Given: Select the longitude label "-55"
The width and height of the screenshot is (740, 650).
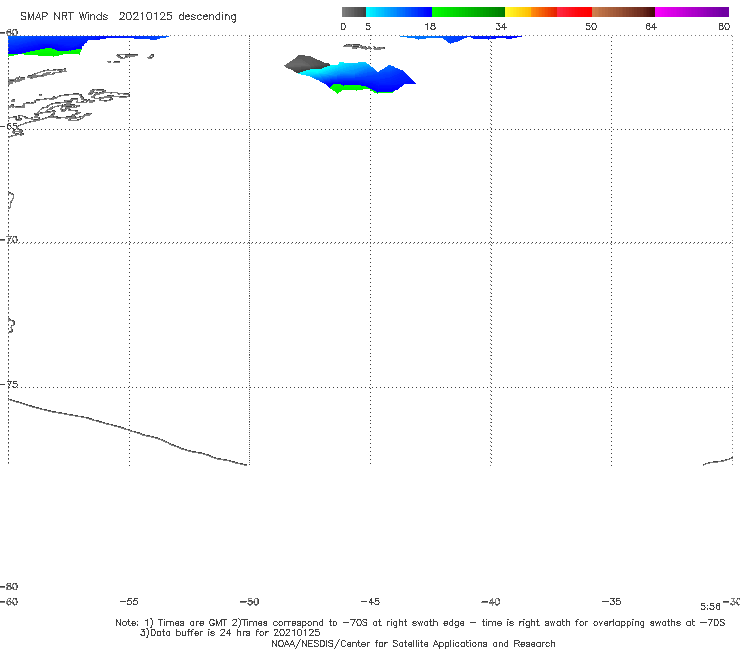Looking at the screenshot, I should pos(129,602).
